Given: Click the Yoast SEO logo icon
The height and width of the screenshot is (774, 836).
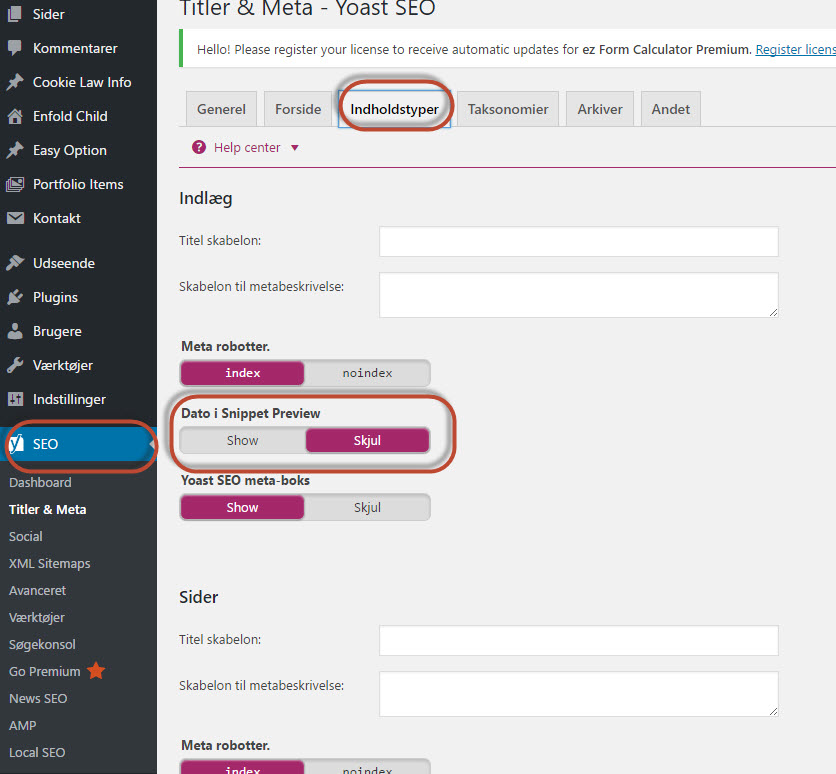Looking at the screenshot, I should point(16,444).
